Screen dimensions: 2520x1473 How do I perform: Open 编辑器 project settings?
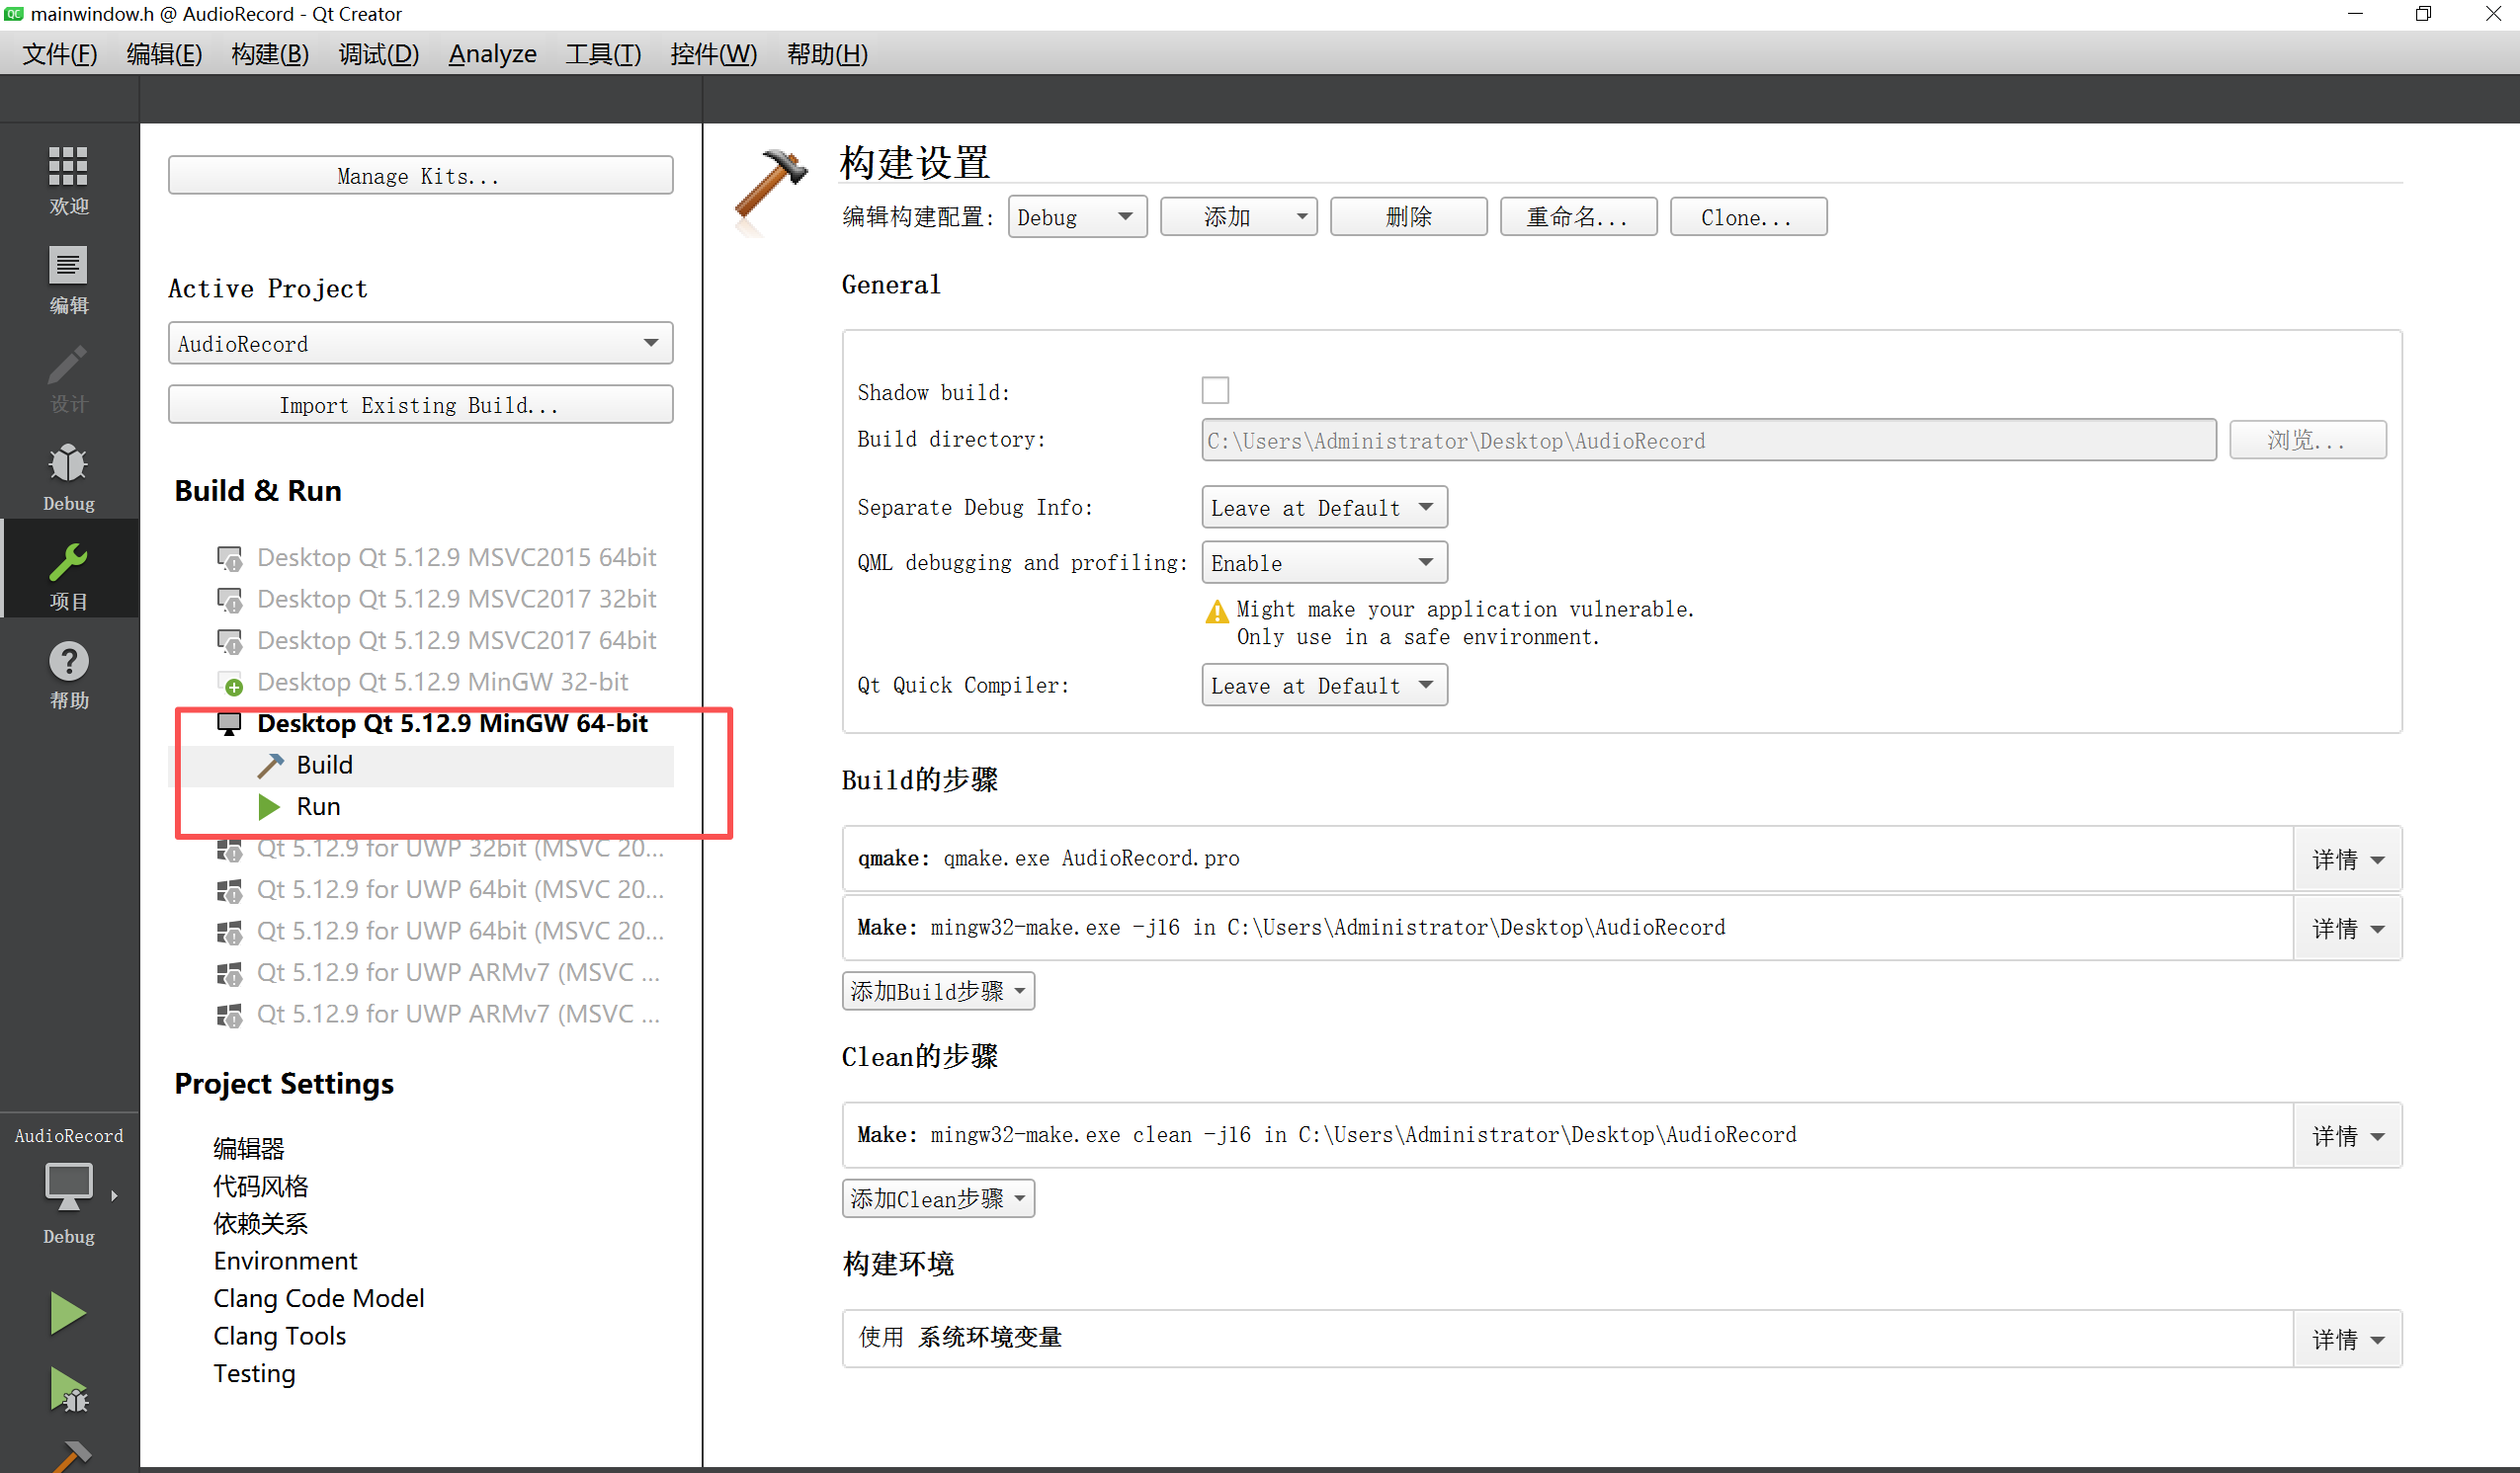249,1148
